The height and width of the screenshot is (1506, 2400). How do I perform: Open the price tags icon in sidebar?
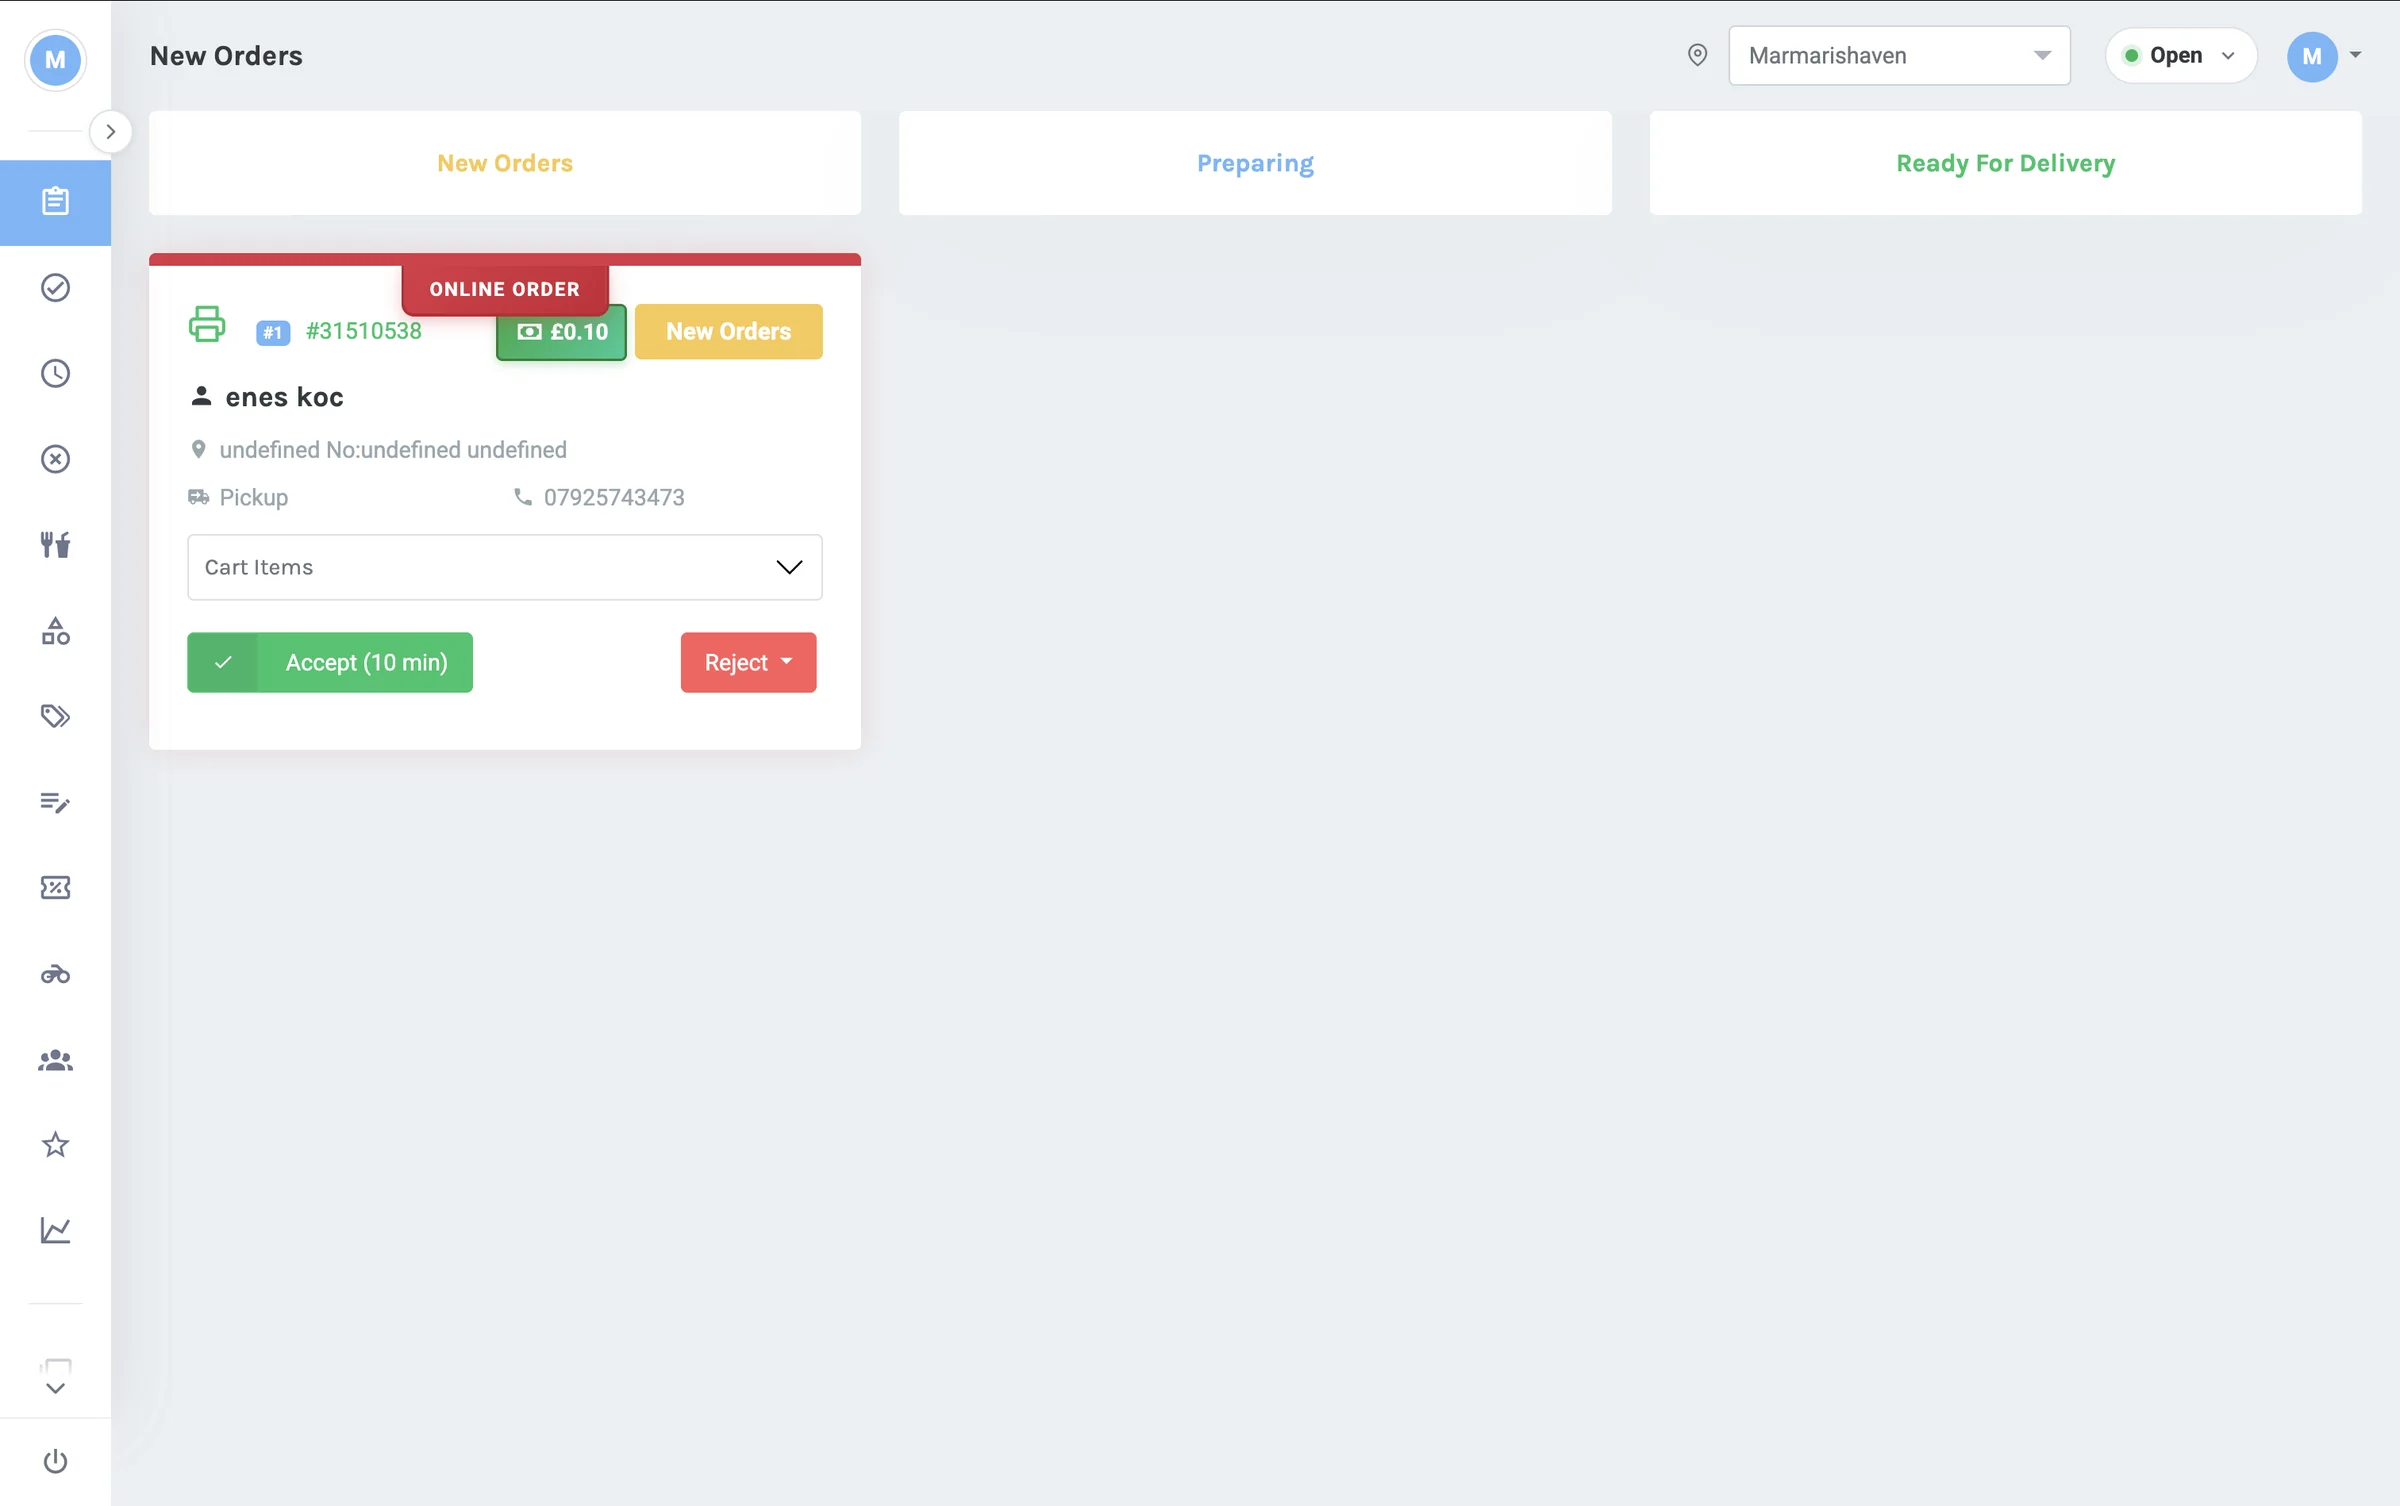(x=55, y=716)
